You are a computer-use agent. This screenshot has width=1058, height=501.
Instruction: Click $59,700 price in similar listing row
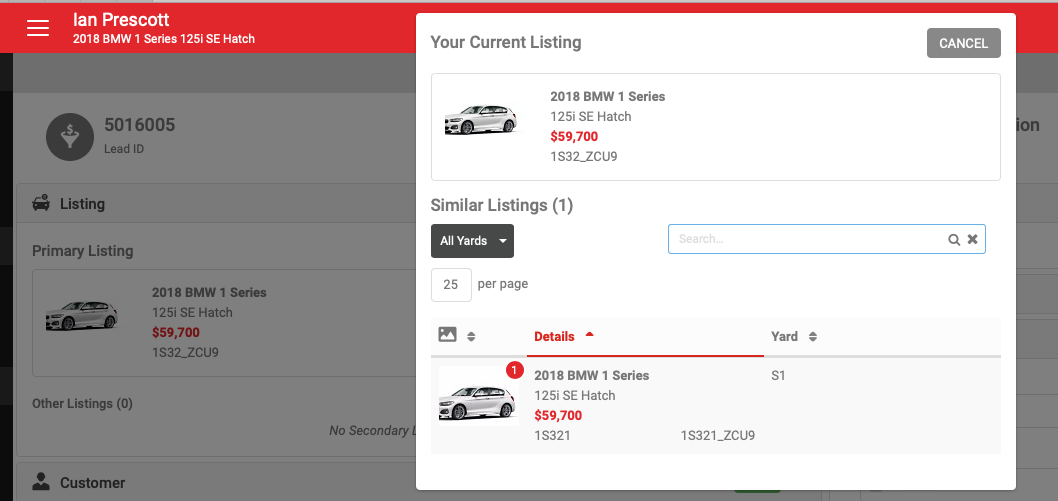tap(558, 415)
